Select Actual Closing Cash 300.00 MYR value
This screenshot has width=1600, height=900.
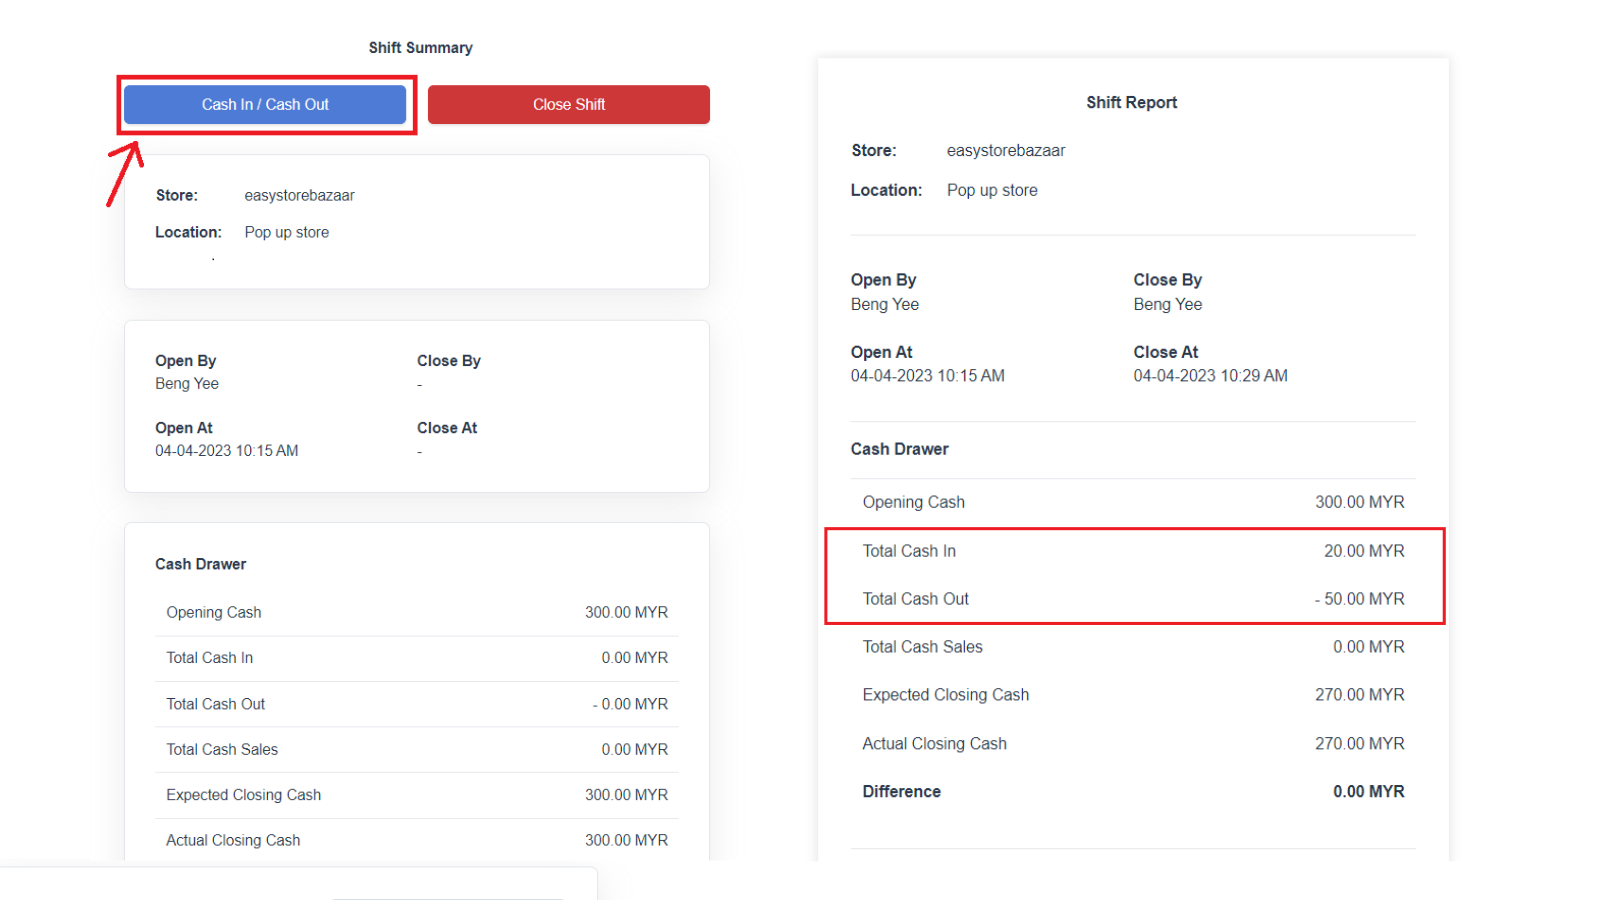[x=627, y=840]
